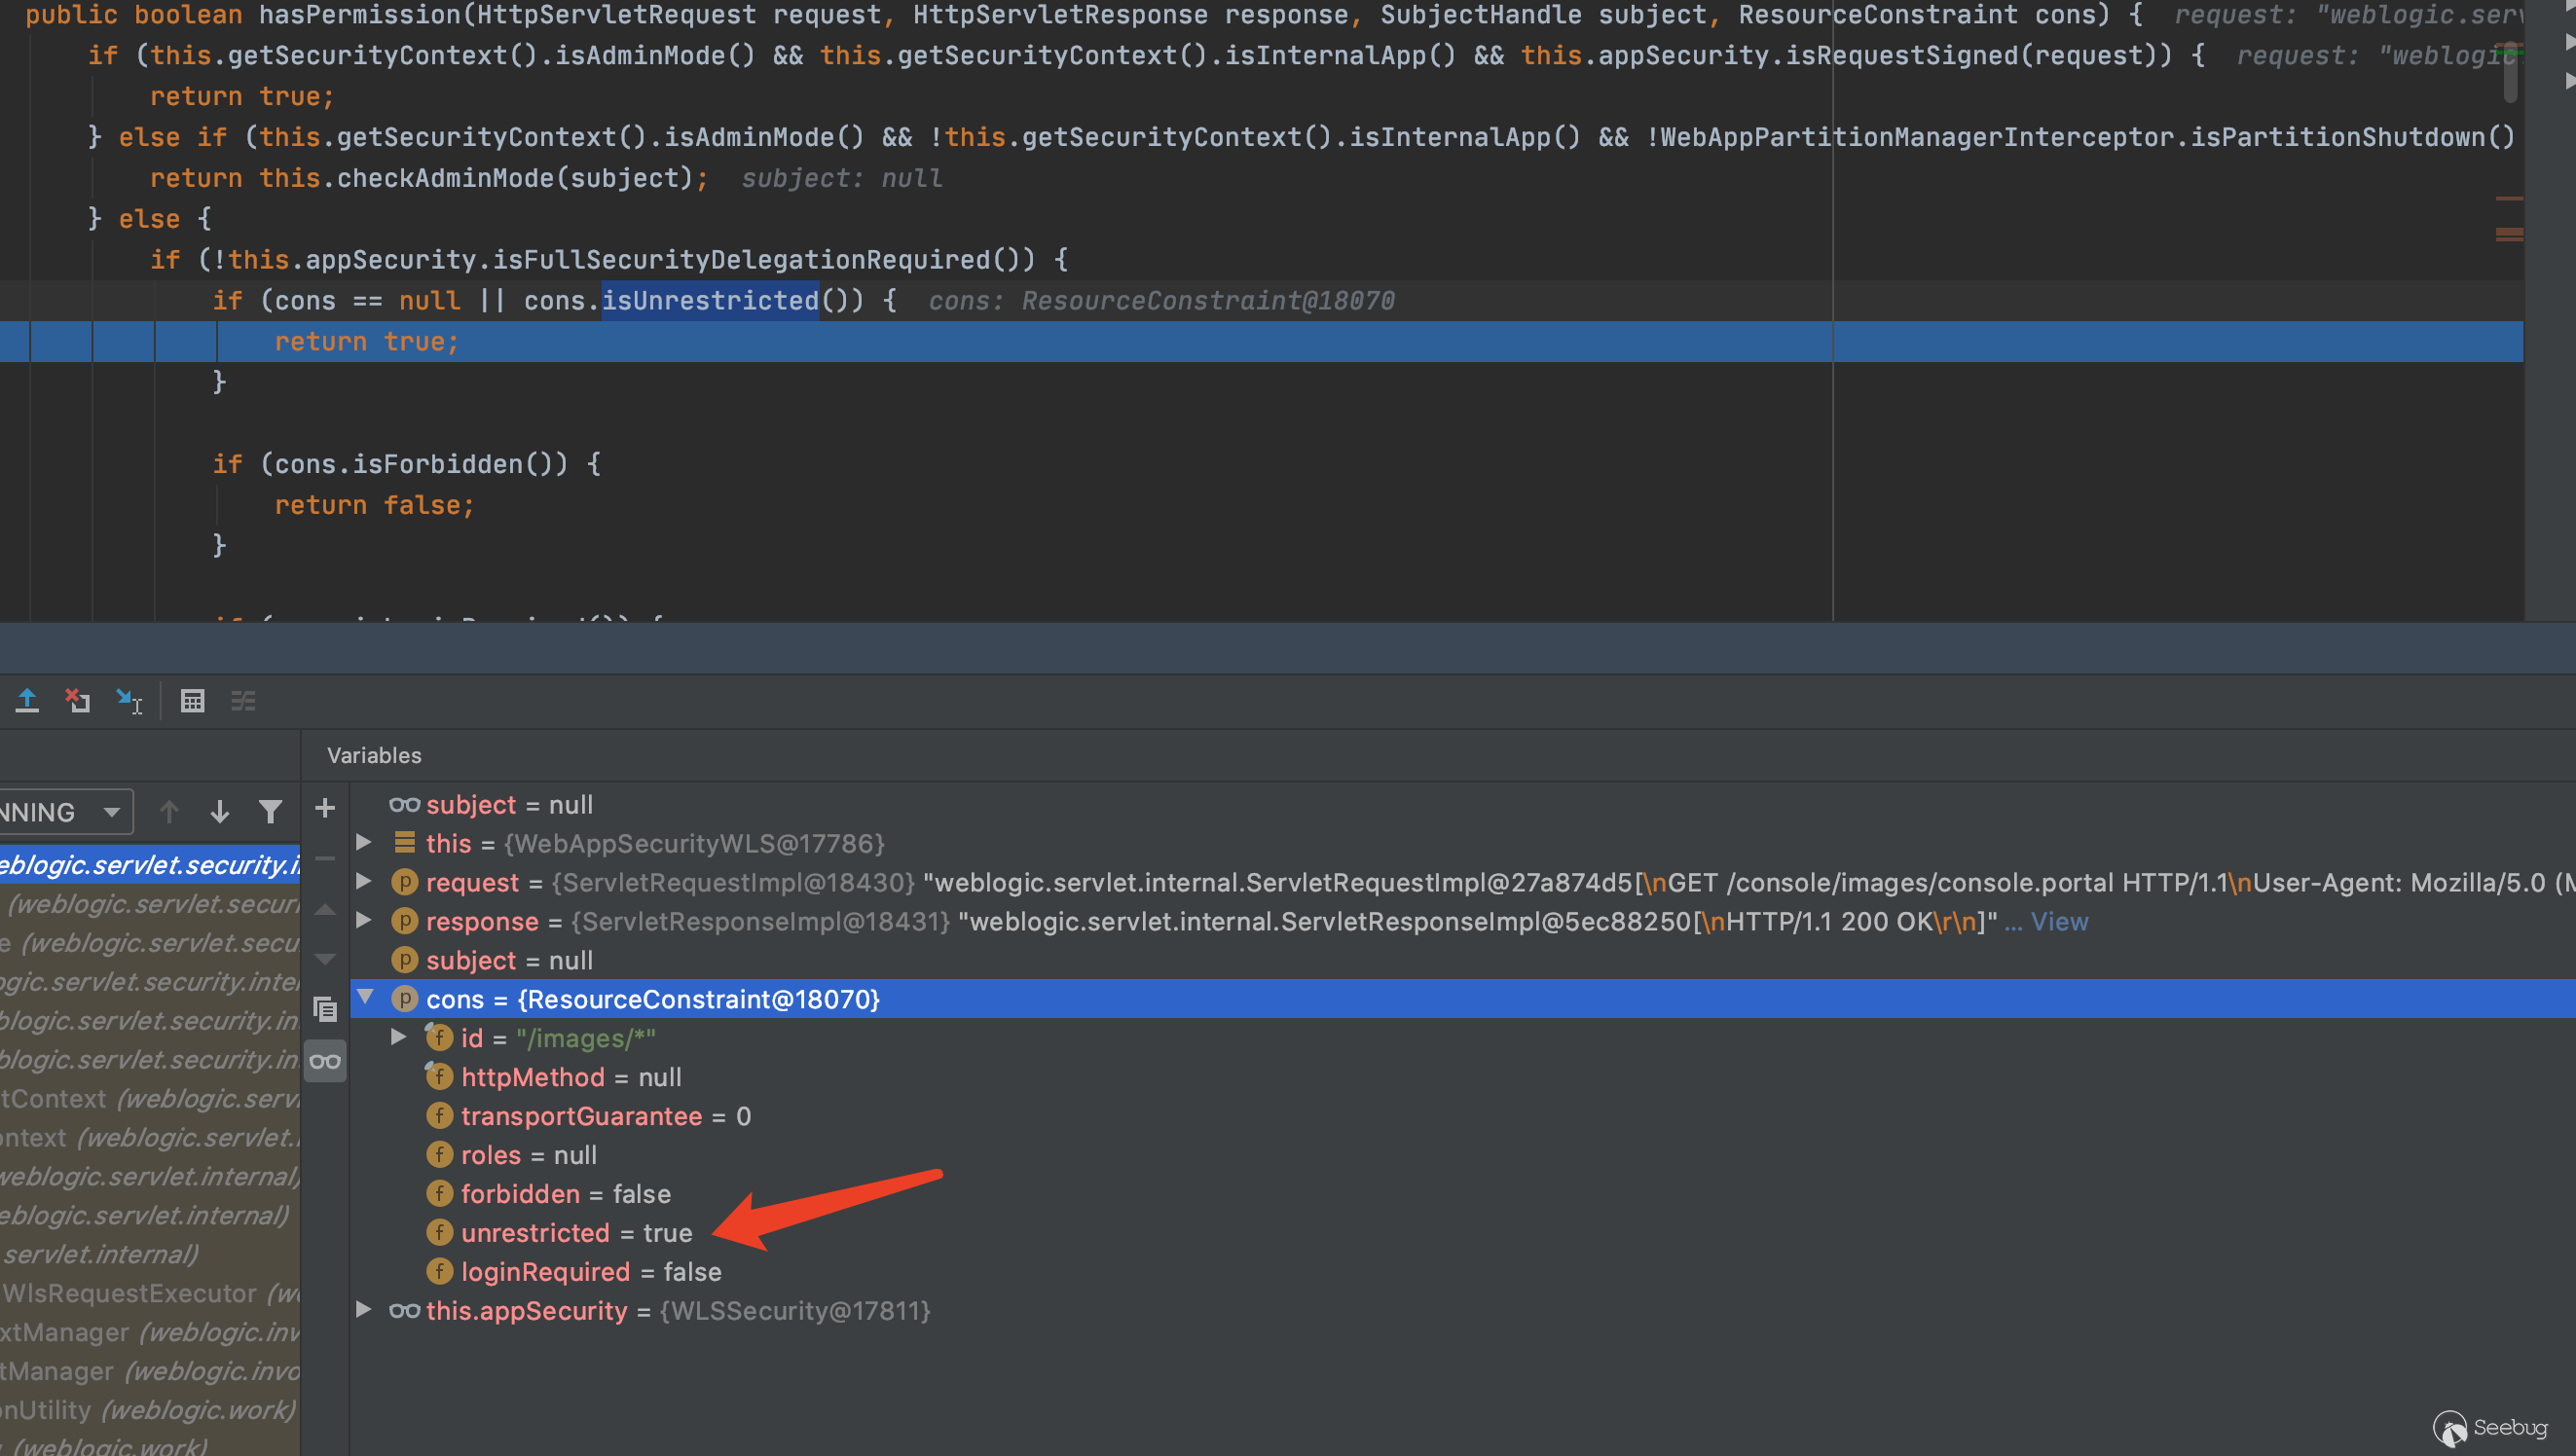Click the Trace Current Stream Chain icon

(243, 701)
